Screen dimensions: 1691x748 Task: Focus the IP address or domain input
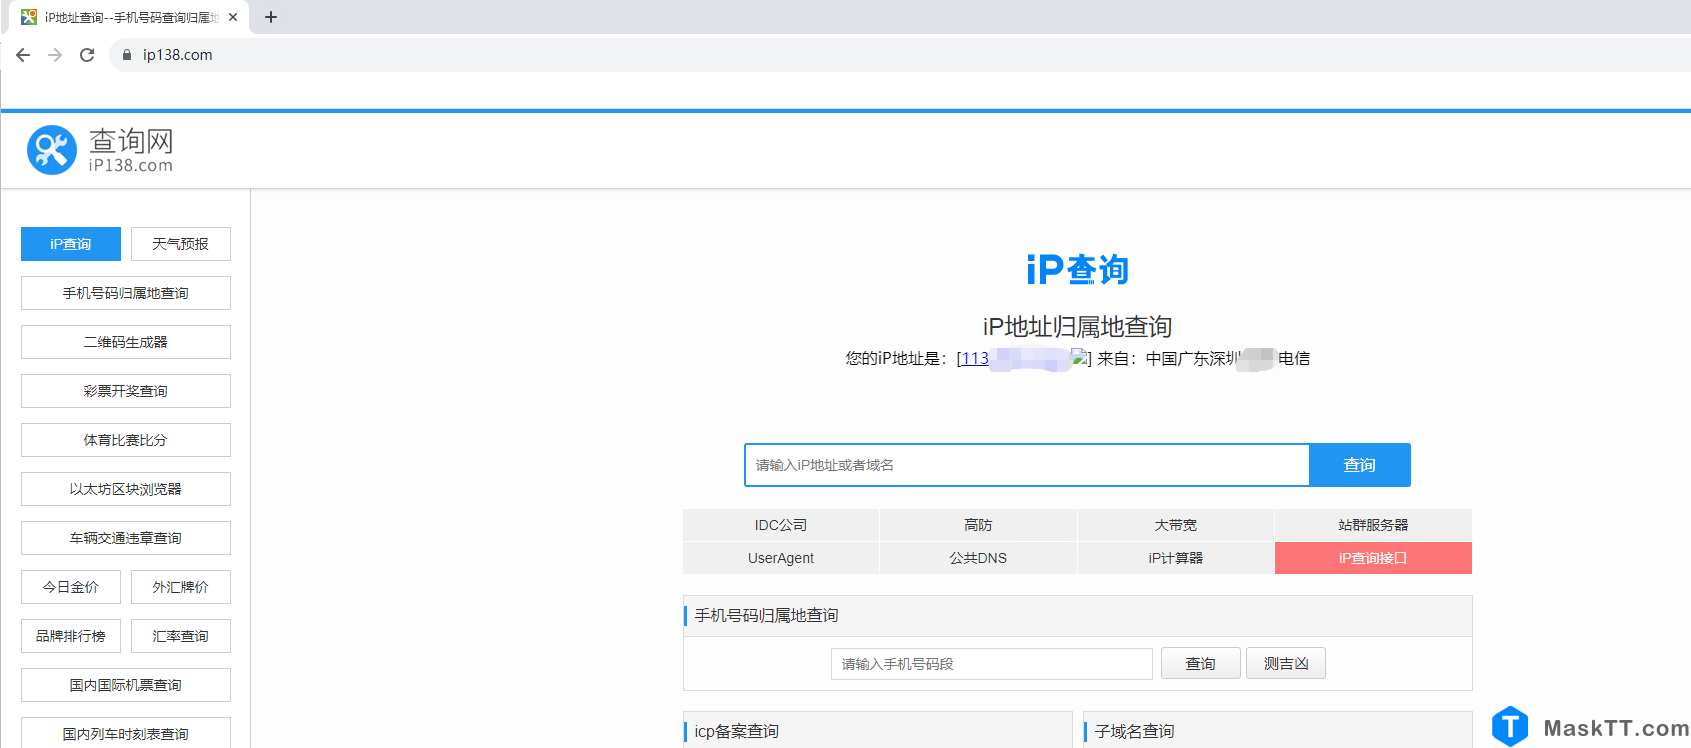[x=1027, y=465]
